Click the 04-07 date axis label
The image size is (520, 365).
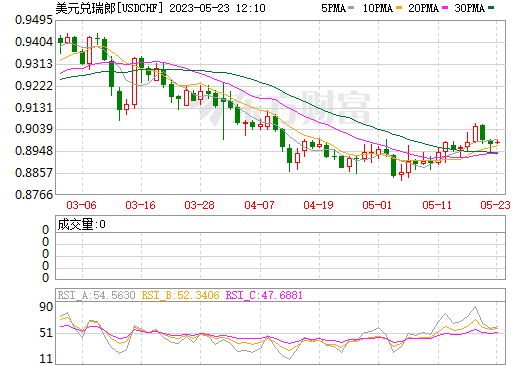(x=259, y=205)
